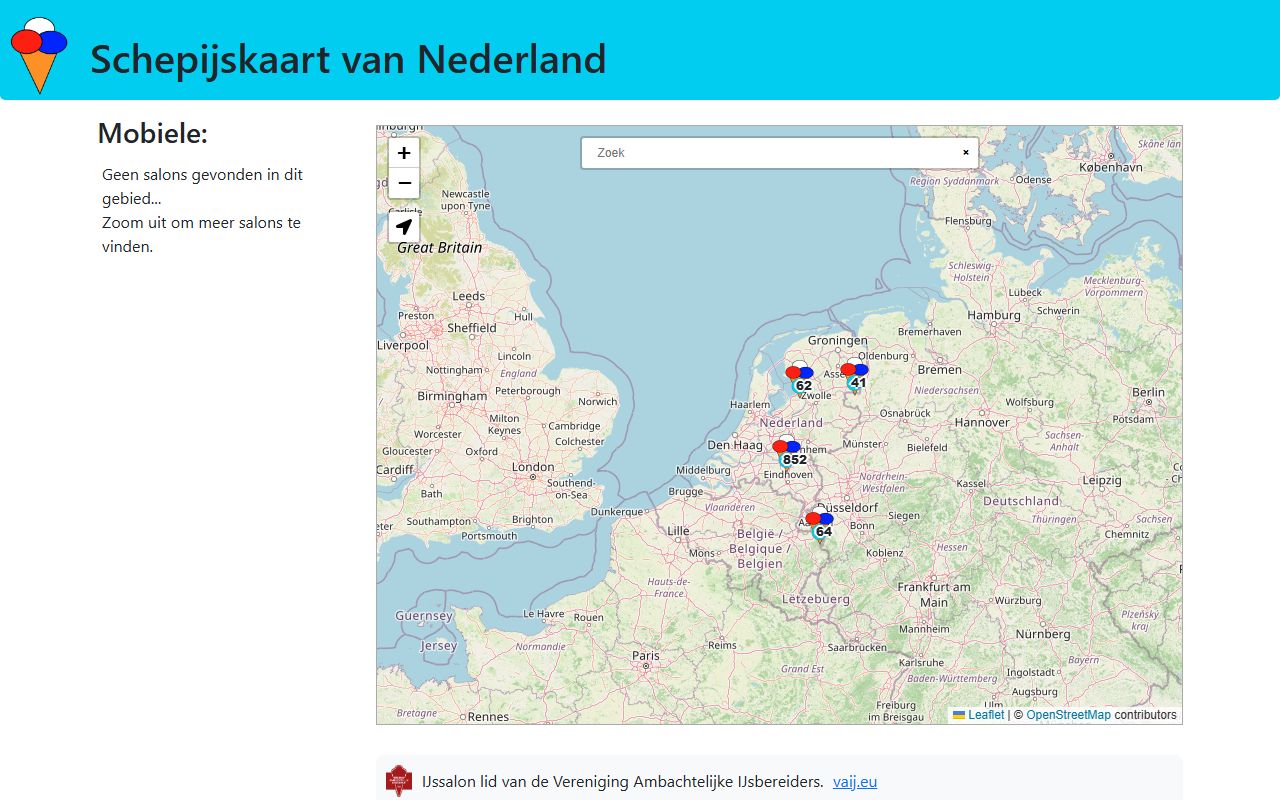Image resolution: width=1280 pixels, height=800 pixels.
Task: Visit the vaij.eu link
Action: 855,782
